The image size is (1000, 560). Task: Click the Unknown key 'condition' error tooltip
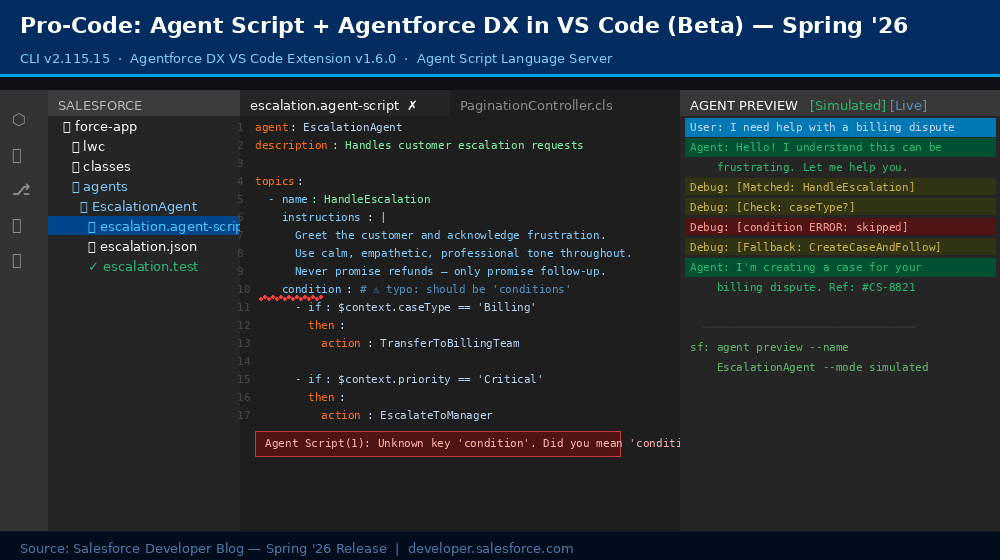(438, 444)
